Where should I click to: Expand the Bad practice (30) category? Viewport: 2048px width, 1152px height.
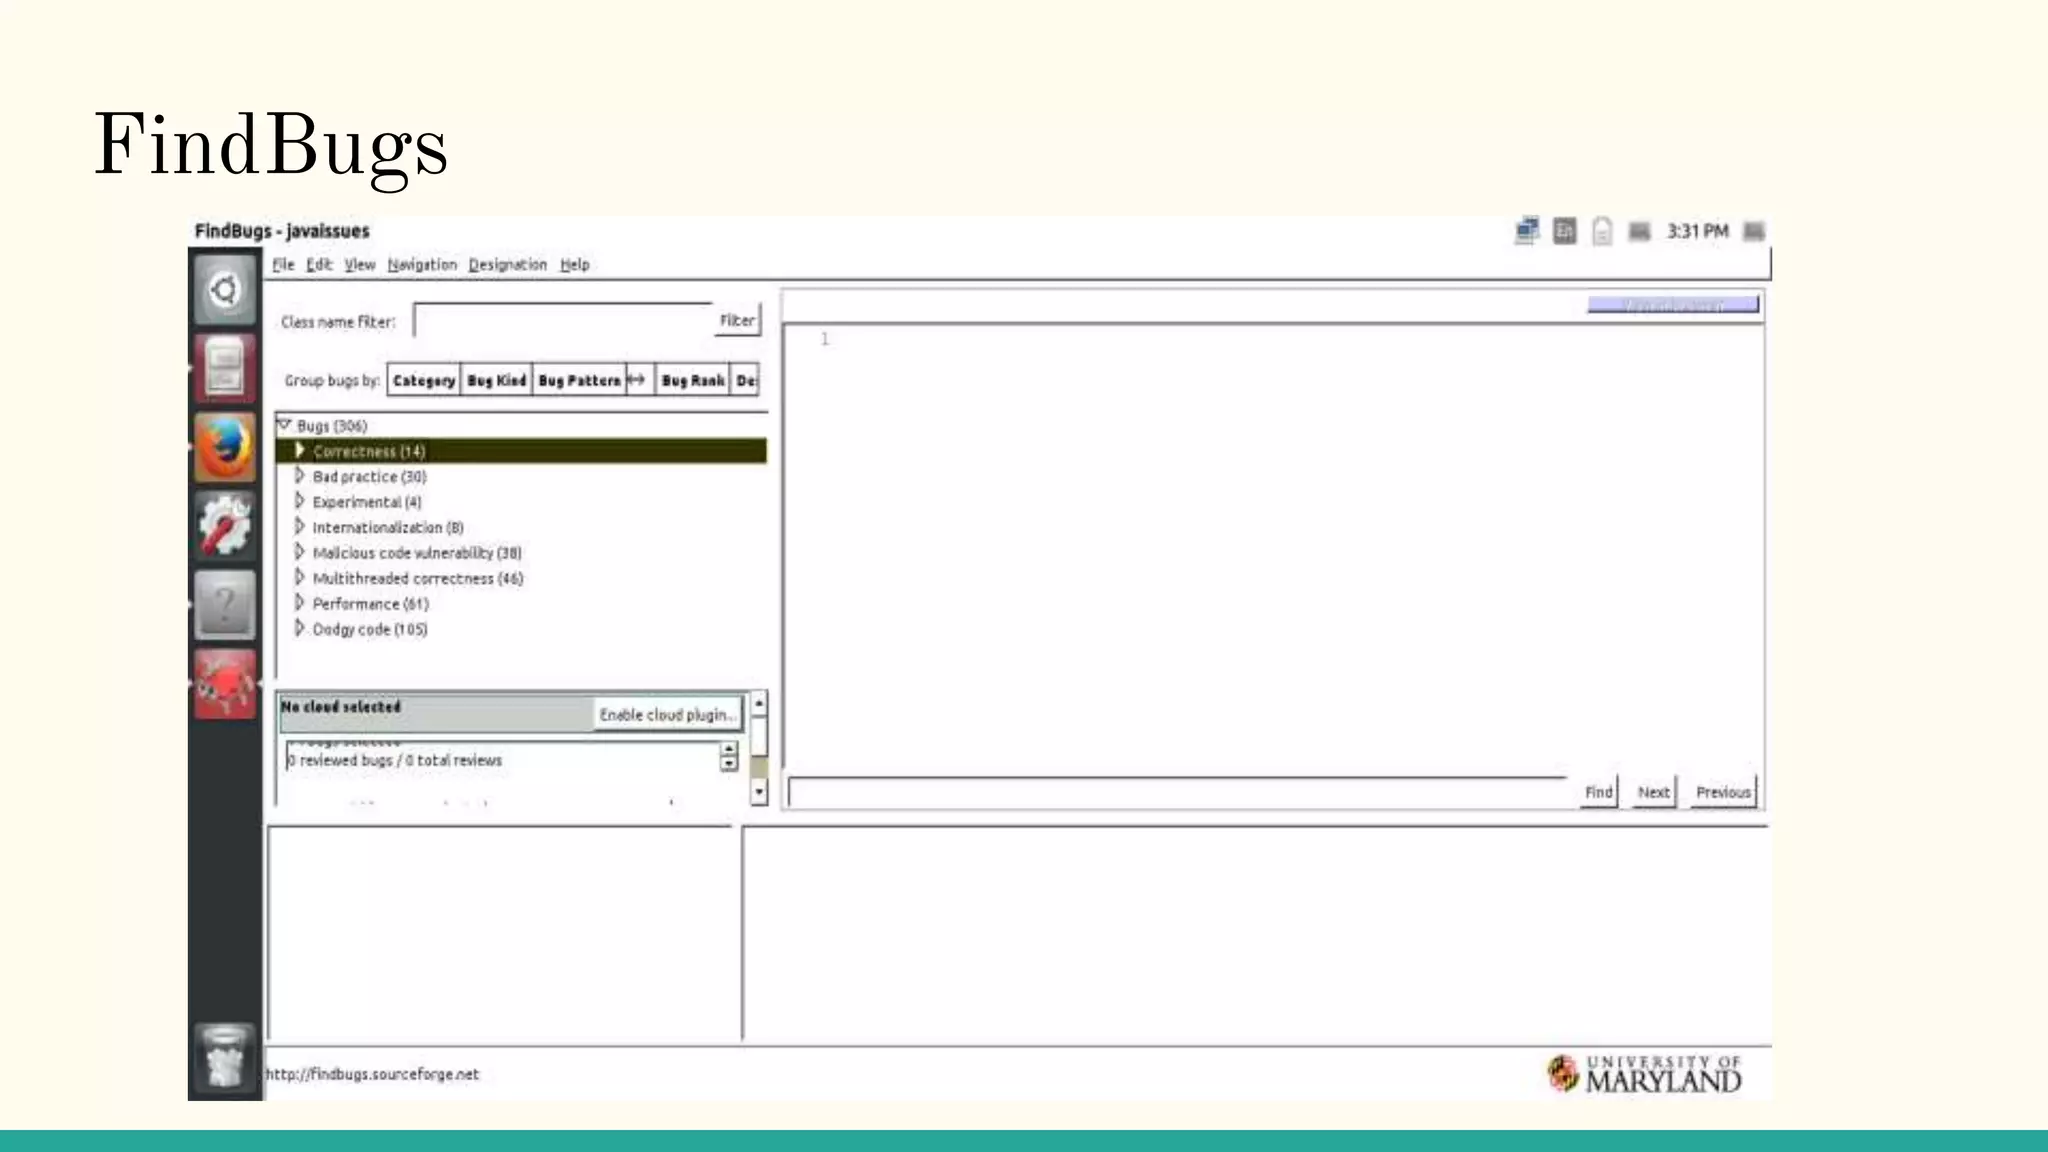pos(299,476)
